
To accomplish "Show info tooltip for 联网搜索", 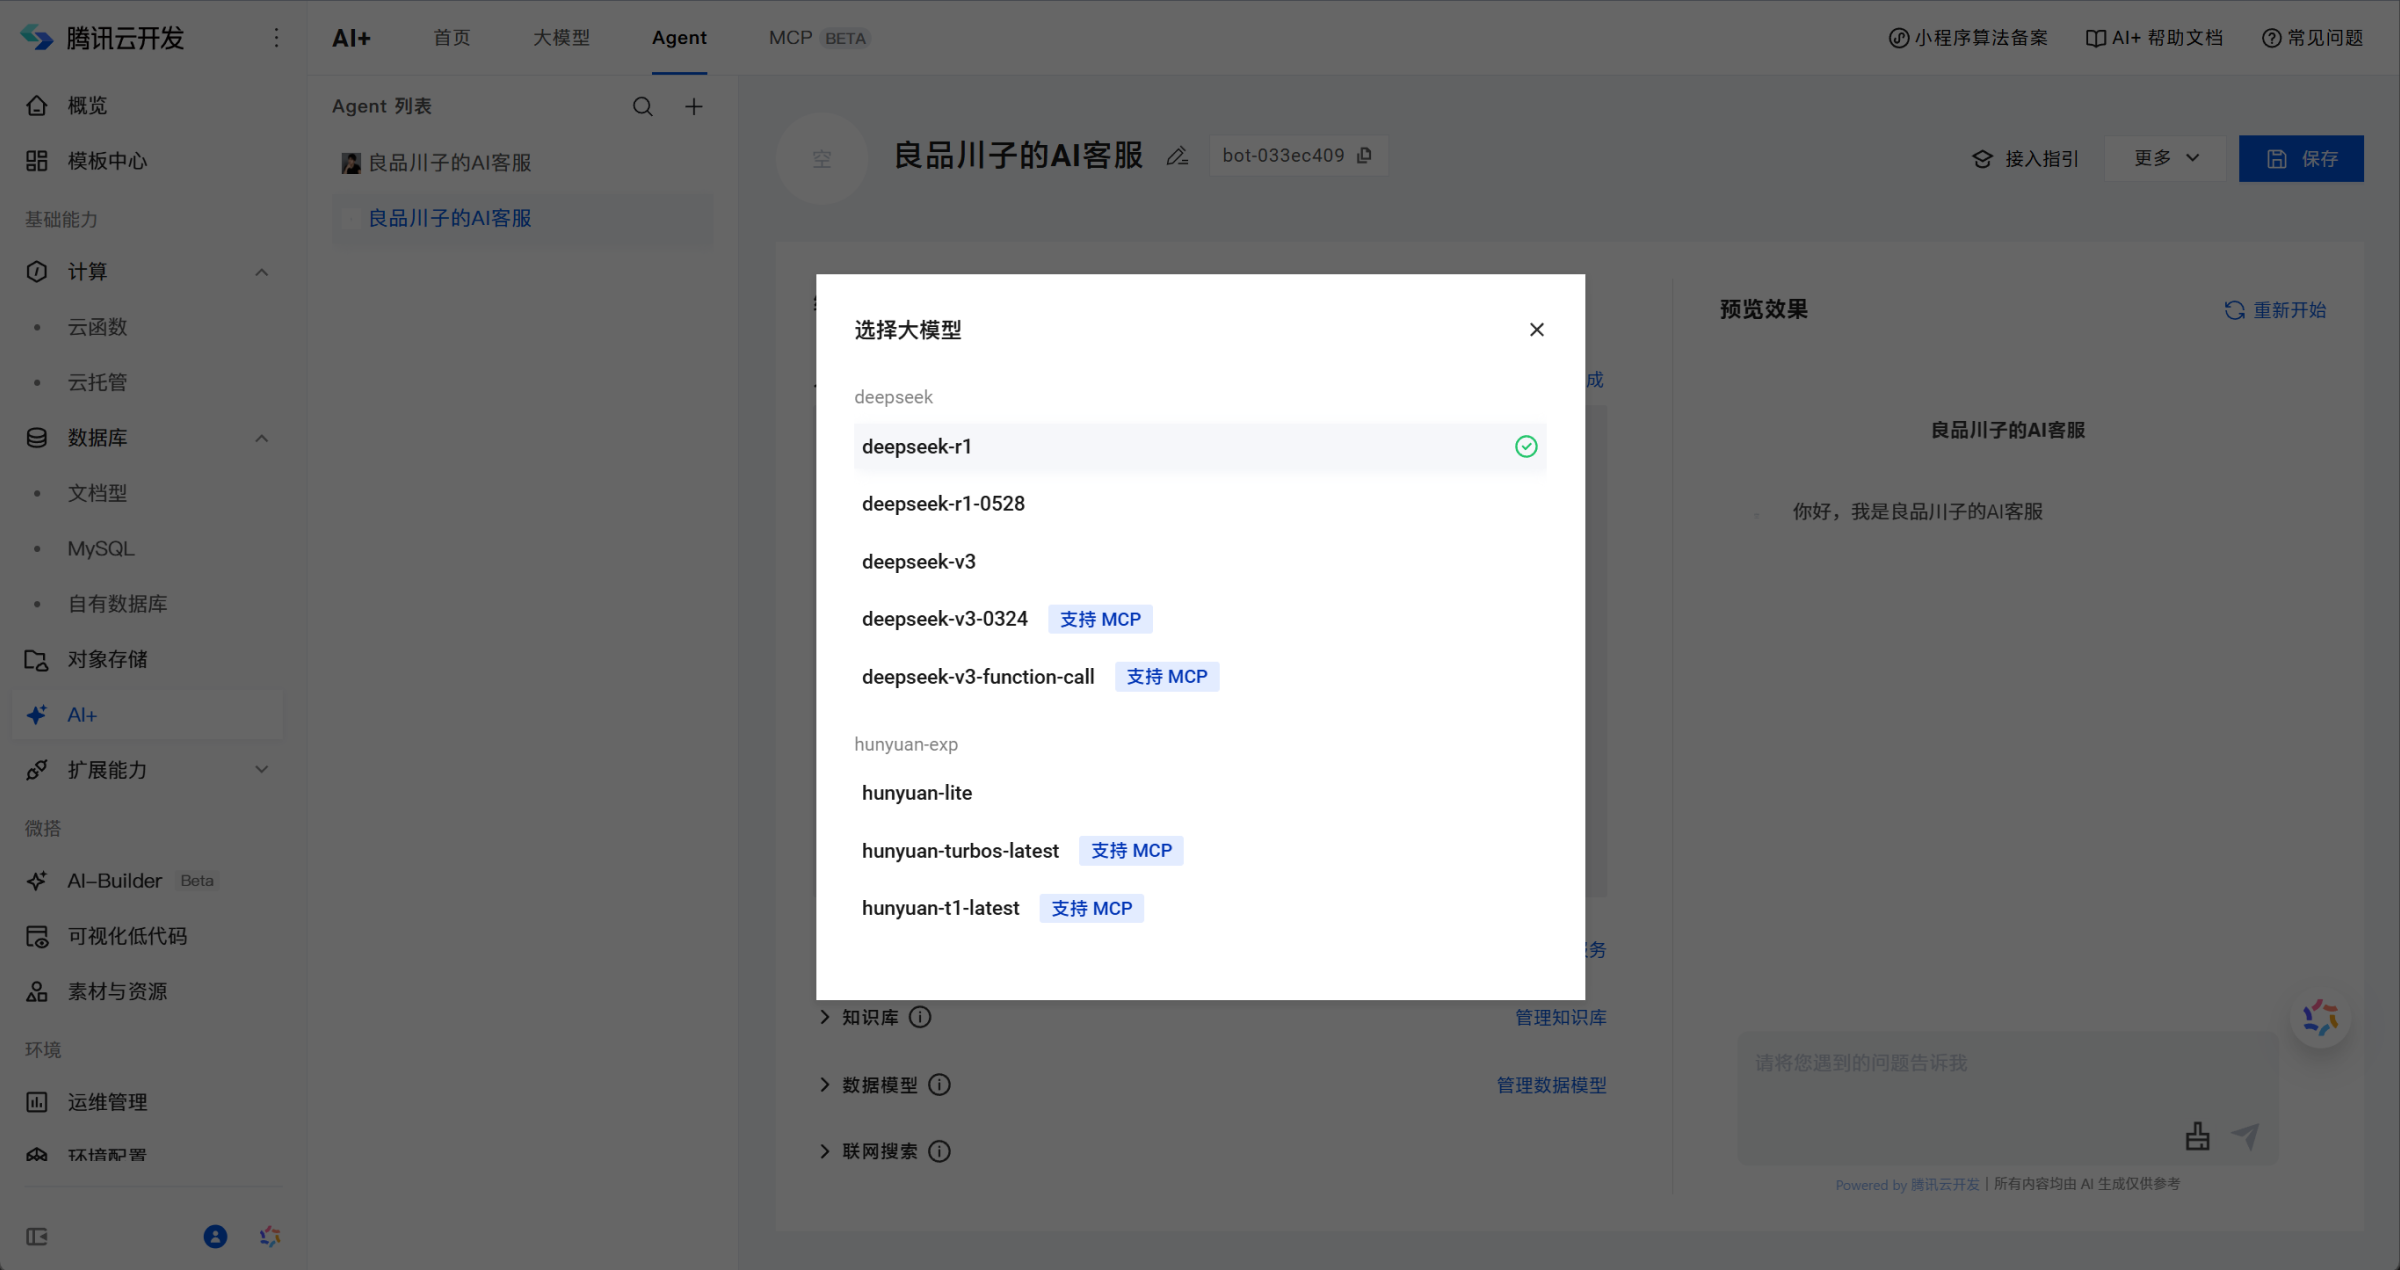I will point(939,1151).
